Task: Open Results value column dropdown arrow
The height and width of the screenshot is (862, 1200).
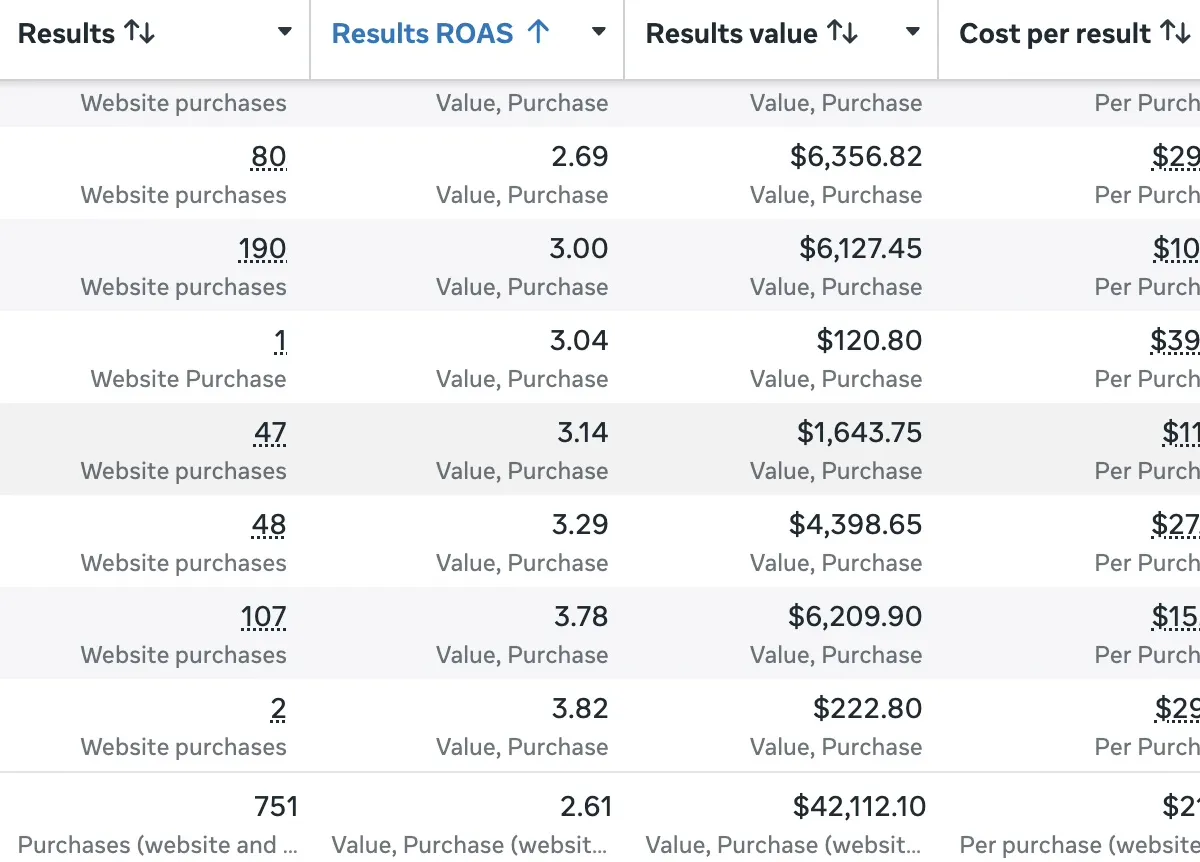Action: click(913, 33)
